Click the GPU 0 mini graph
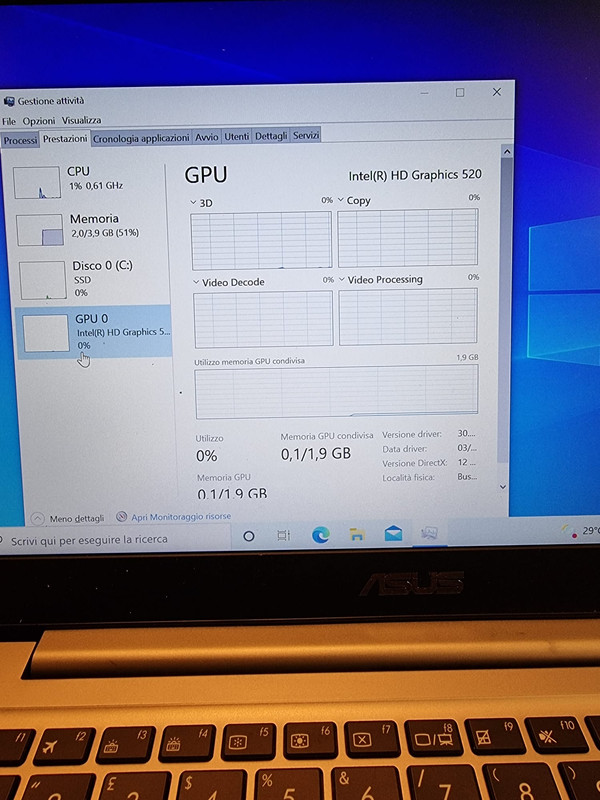600x800 pixels. (46, 333)
